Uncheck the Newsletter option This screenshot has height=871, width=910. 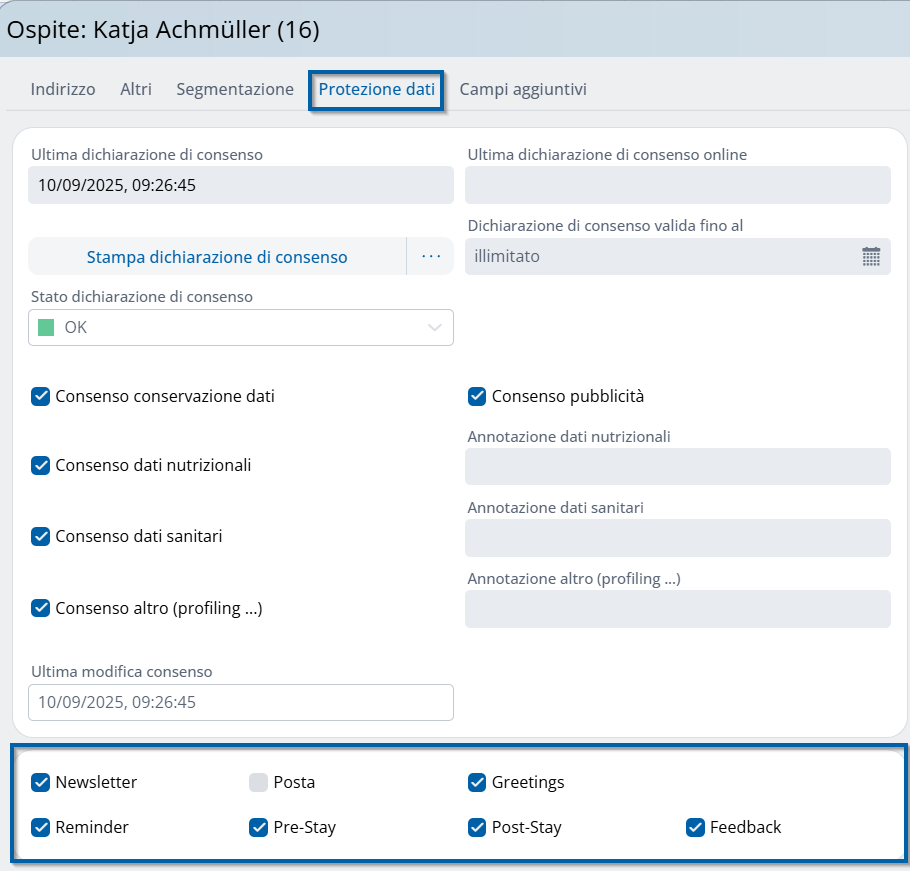(x=41, y=782)
